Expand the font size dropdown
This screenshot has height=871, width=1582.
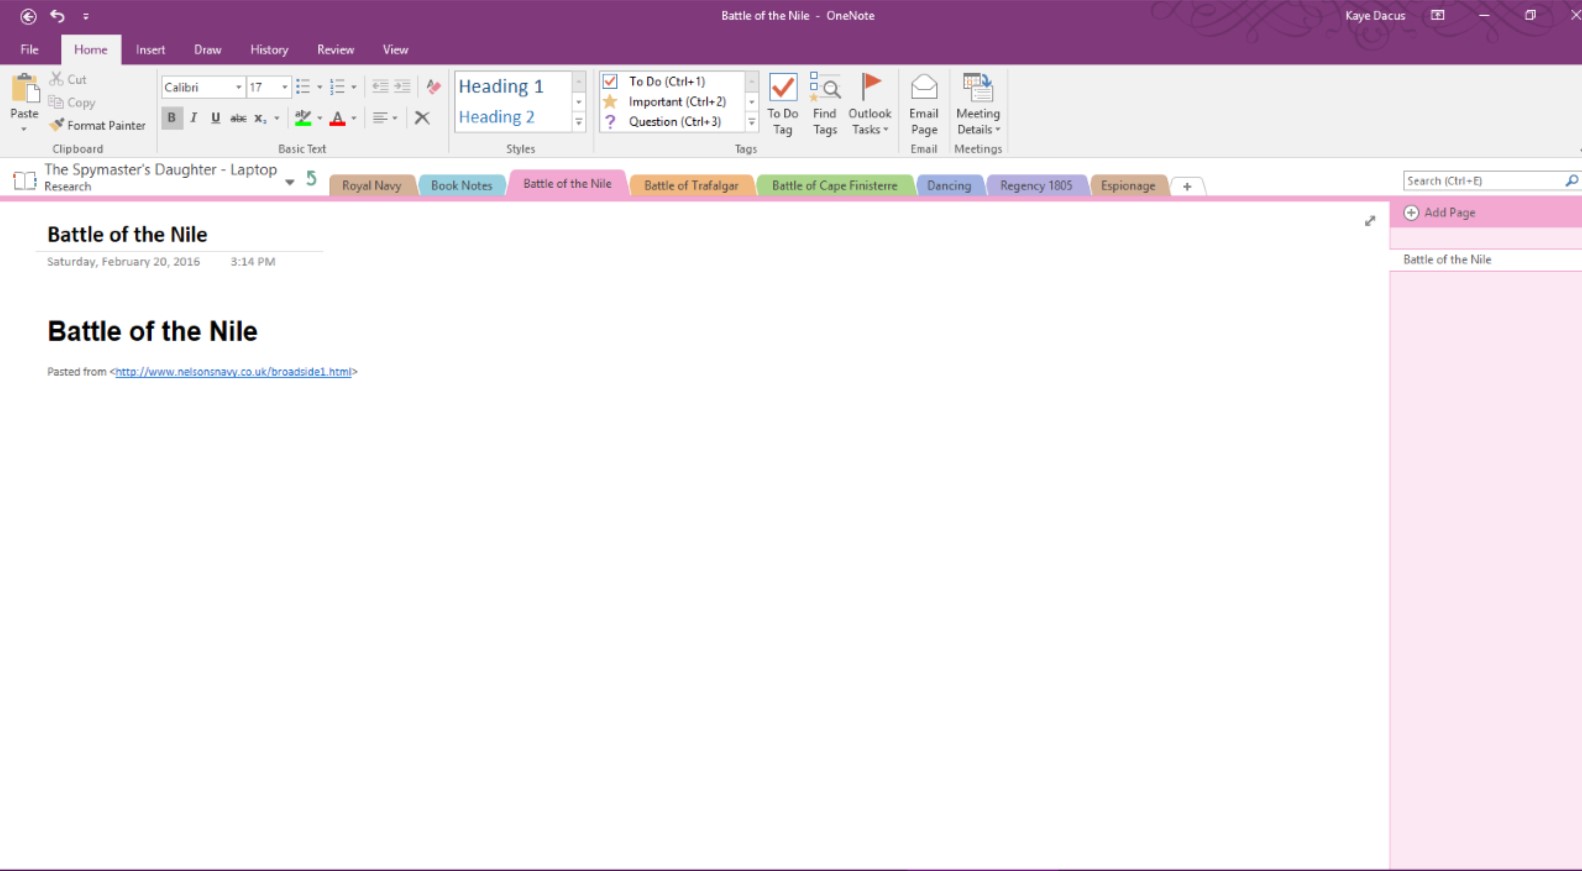tap(285, 88)
